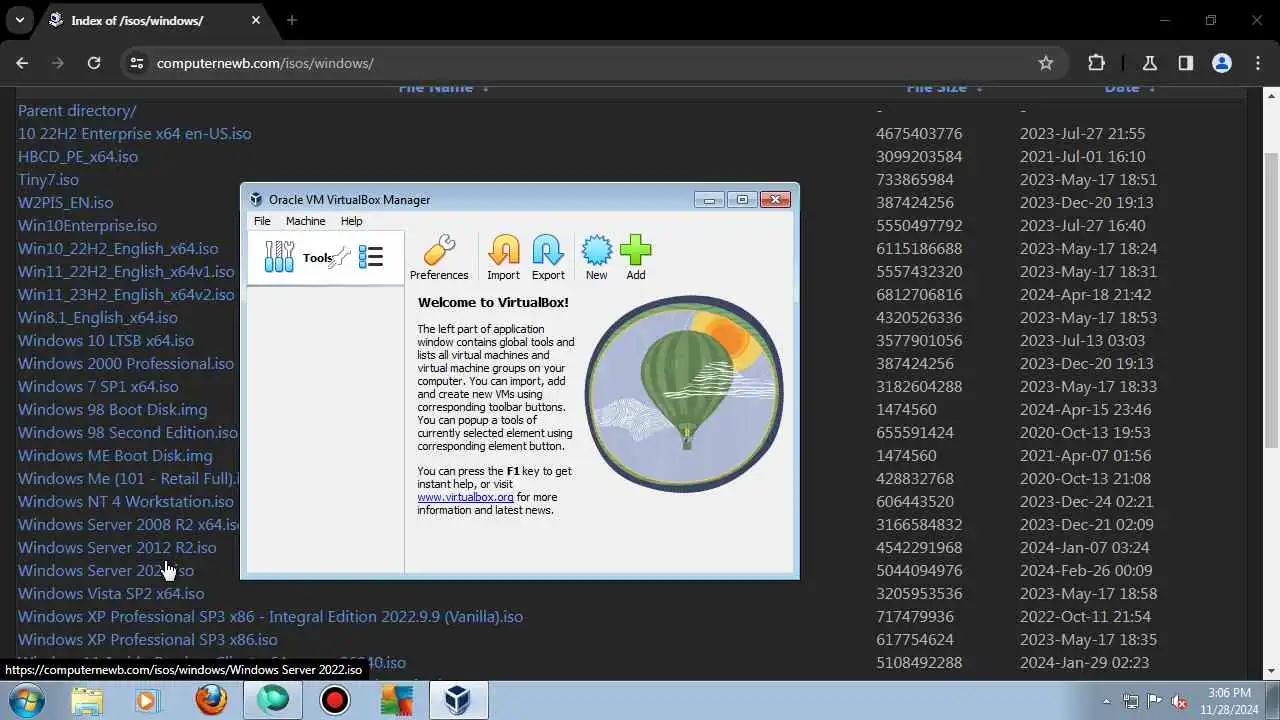Click the Tiny7.iso link

pos(48,180)
